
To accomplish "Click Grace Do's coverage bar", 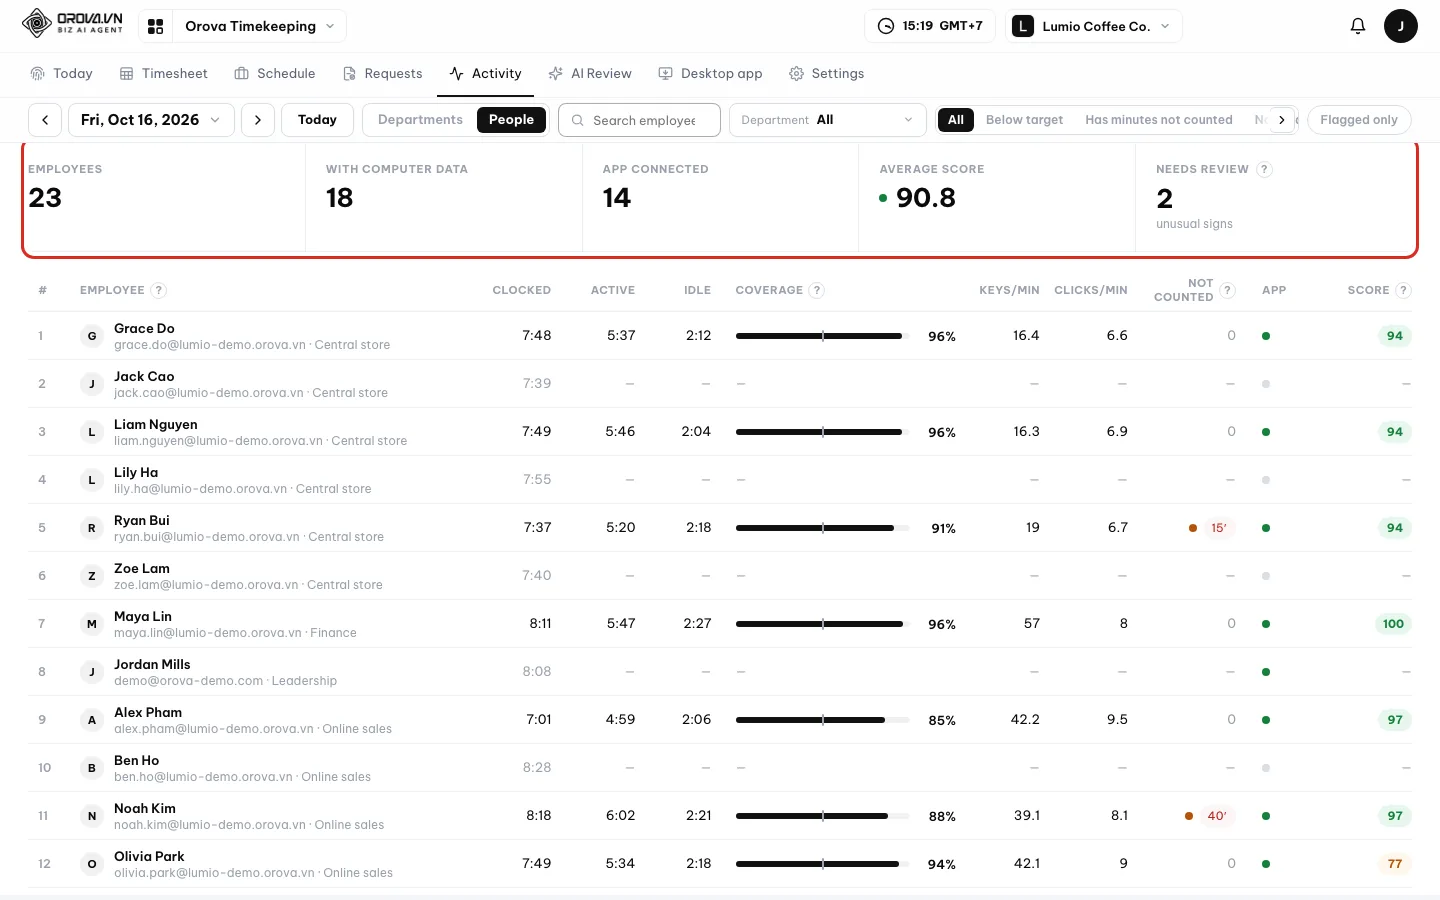I will [822, 336].
